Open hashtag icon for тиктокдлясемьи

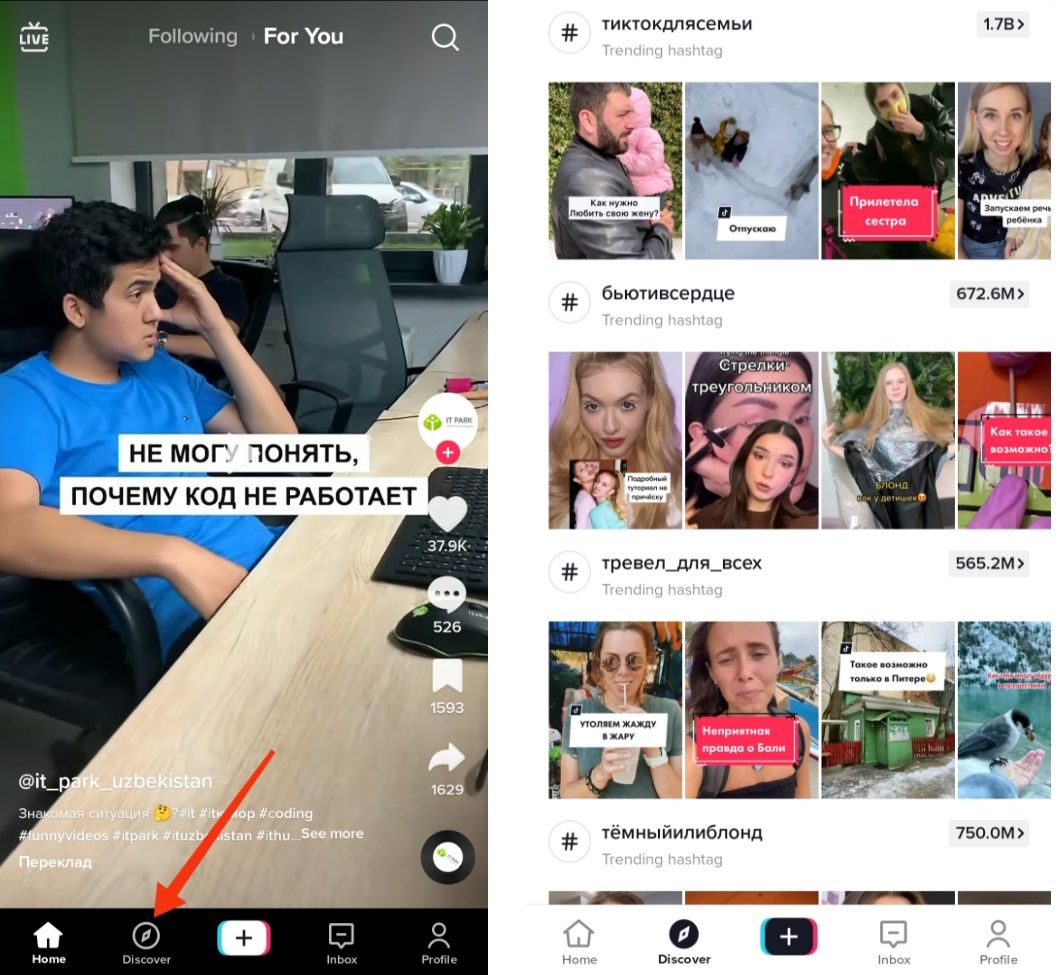pyautogui.click(x=570, y=32)
